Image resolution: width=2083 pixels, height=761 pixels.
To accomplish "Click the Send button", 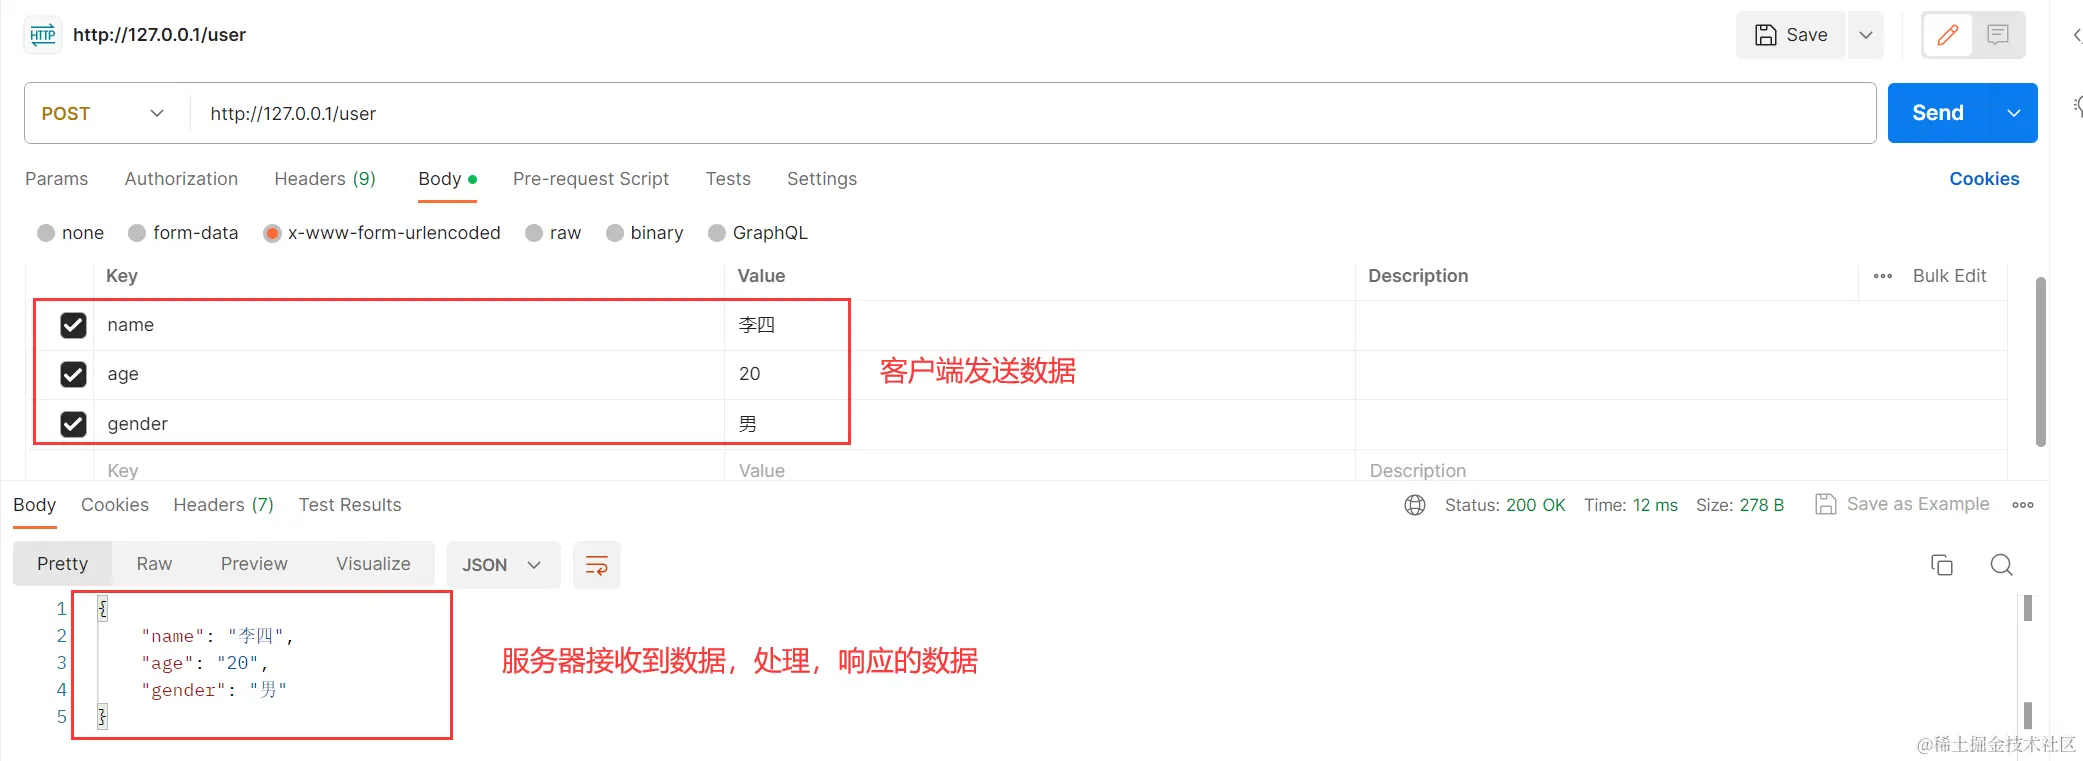I will (1938, 113).
